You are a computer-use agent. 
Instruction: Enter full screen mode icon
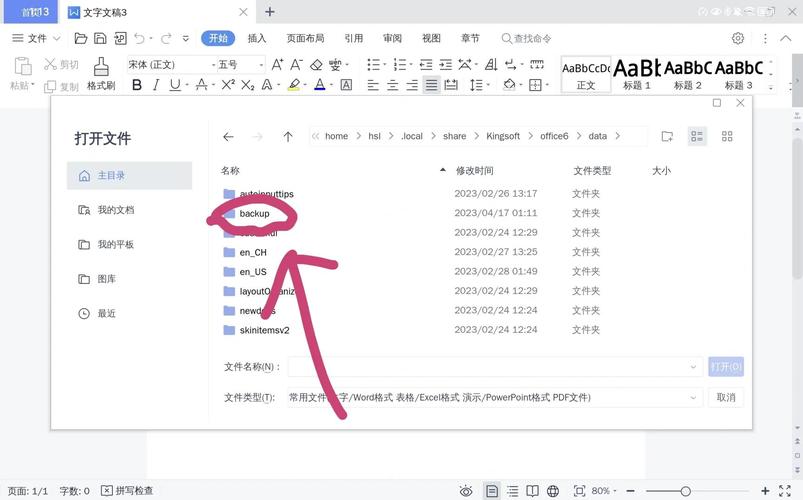pos(785,491)
